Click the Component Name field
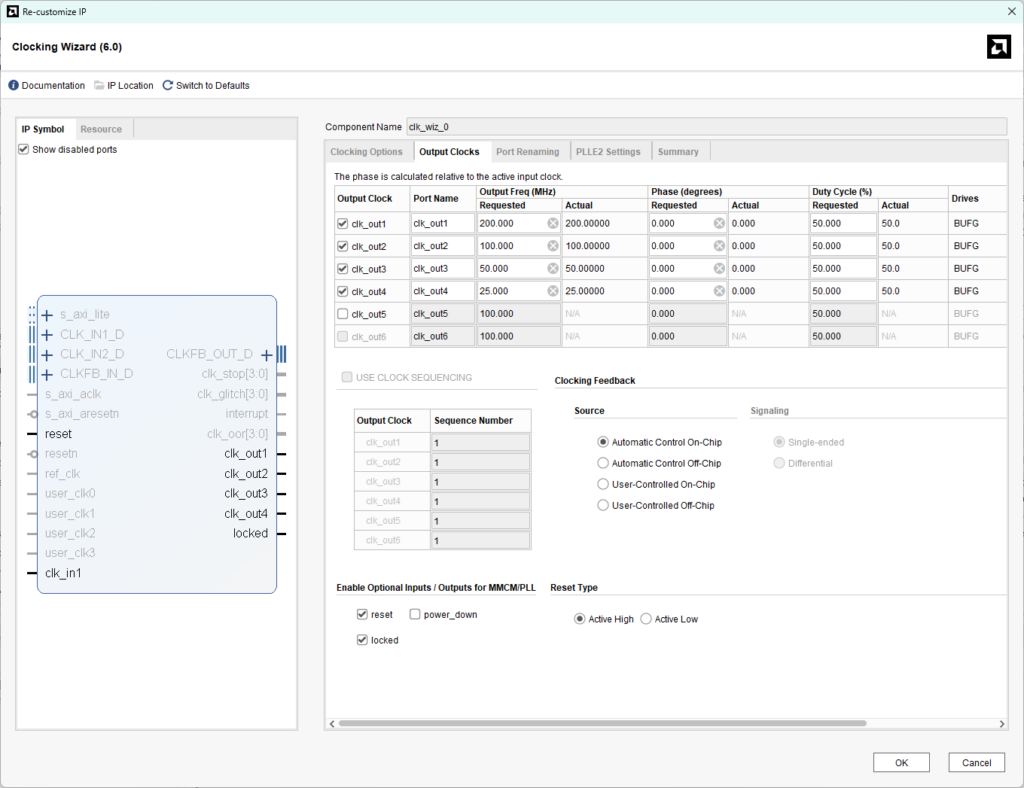The height and width of the screenshot is (788, 1024). click(x=706, y=127)
